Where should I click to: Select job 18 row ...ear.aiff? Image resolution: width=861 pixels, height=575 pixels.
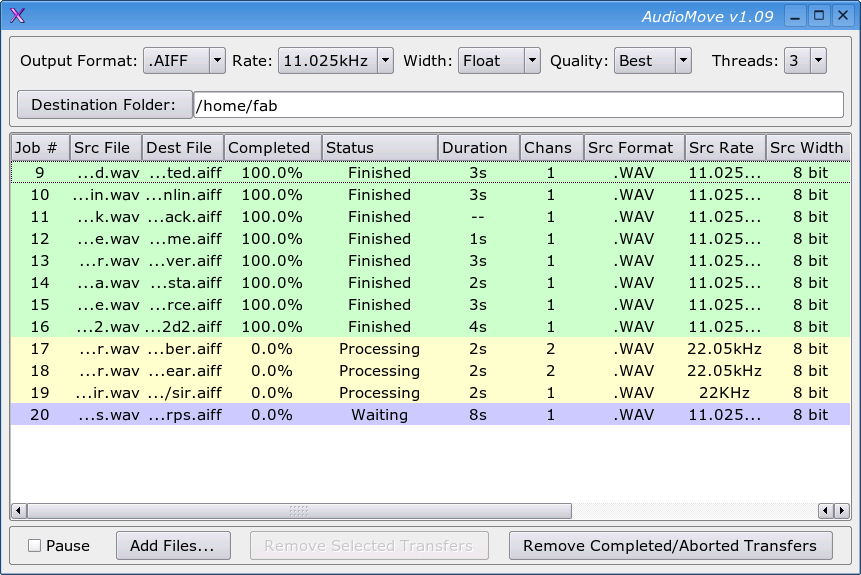pos(430,370)
